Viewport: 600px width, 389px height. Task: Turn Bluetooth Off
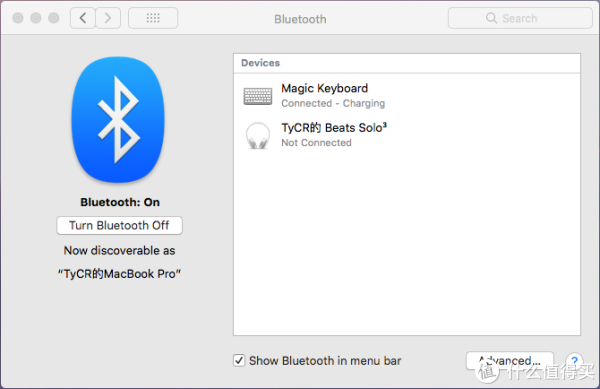(x=119, y=225)
